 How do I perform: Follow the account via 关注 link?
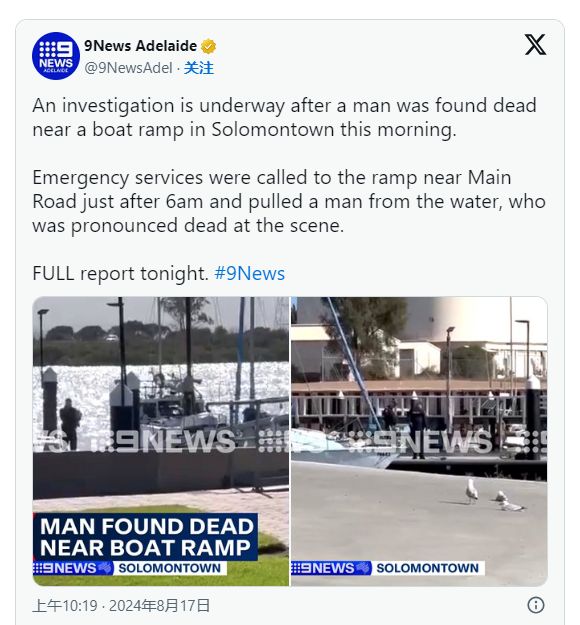click(x=199, y=68)
